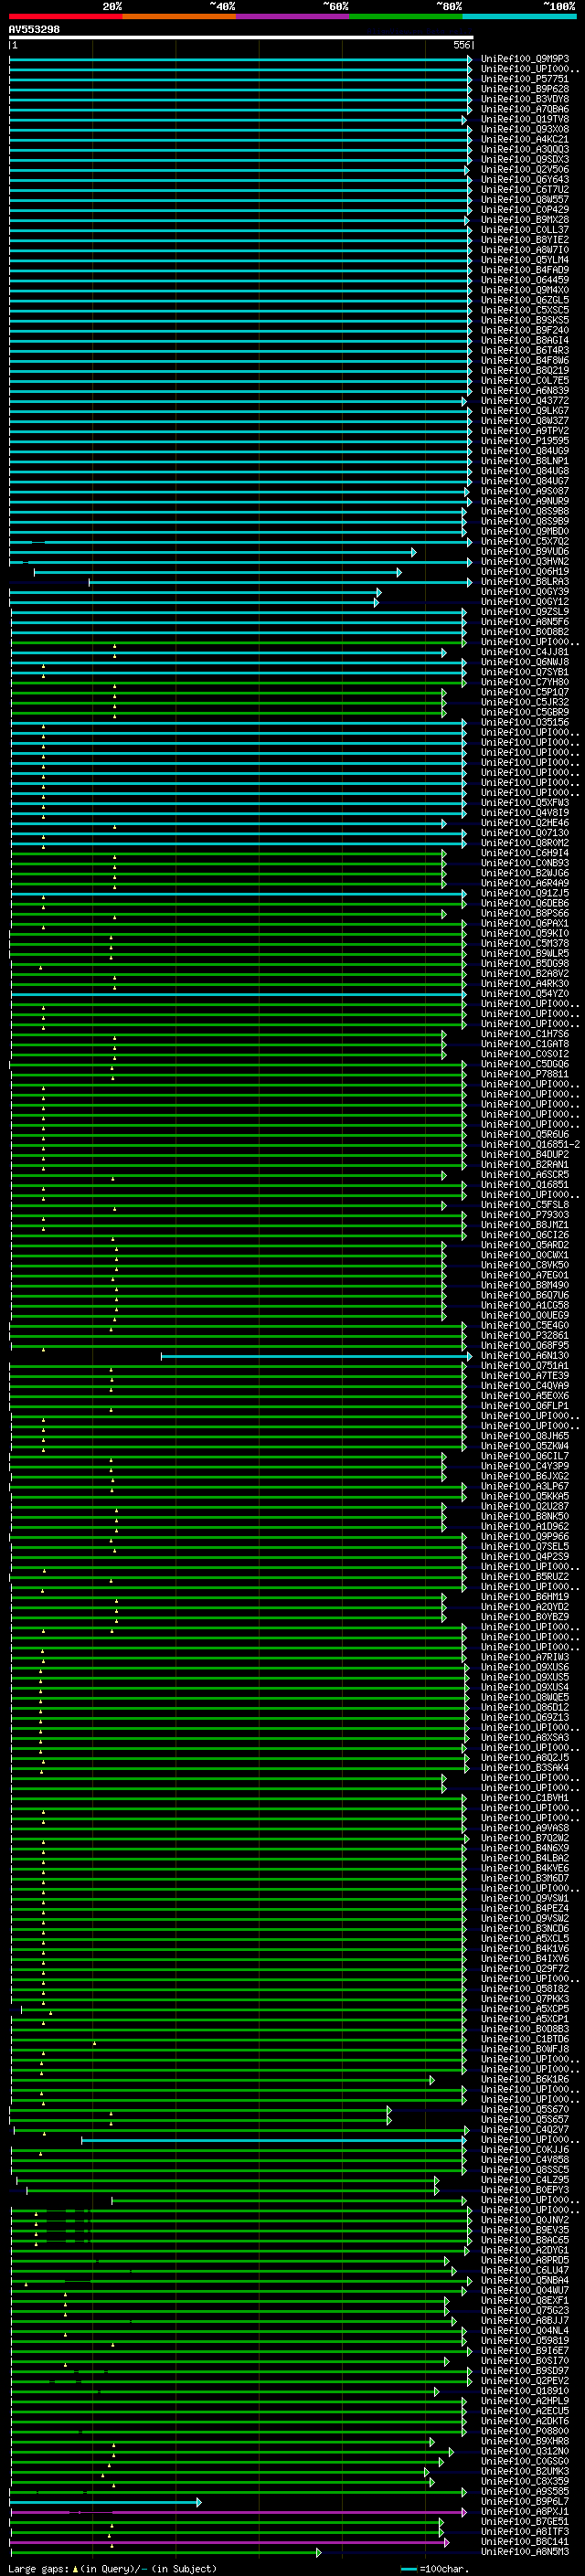585x2576 pixels.
Task: Click hit label UniRef100_Q54YZ0
Action: pos(525,994)
